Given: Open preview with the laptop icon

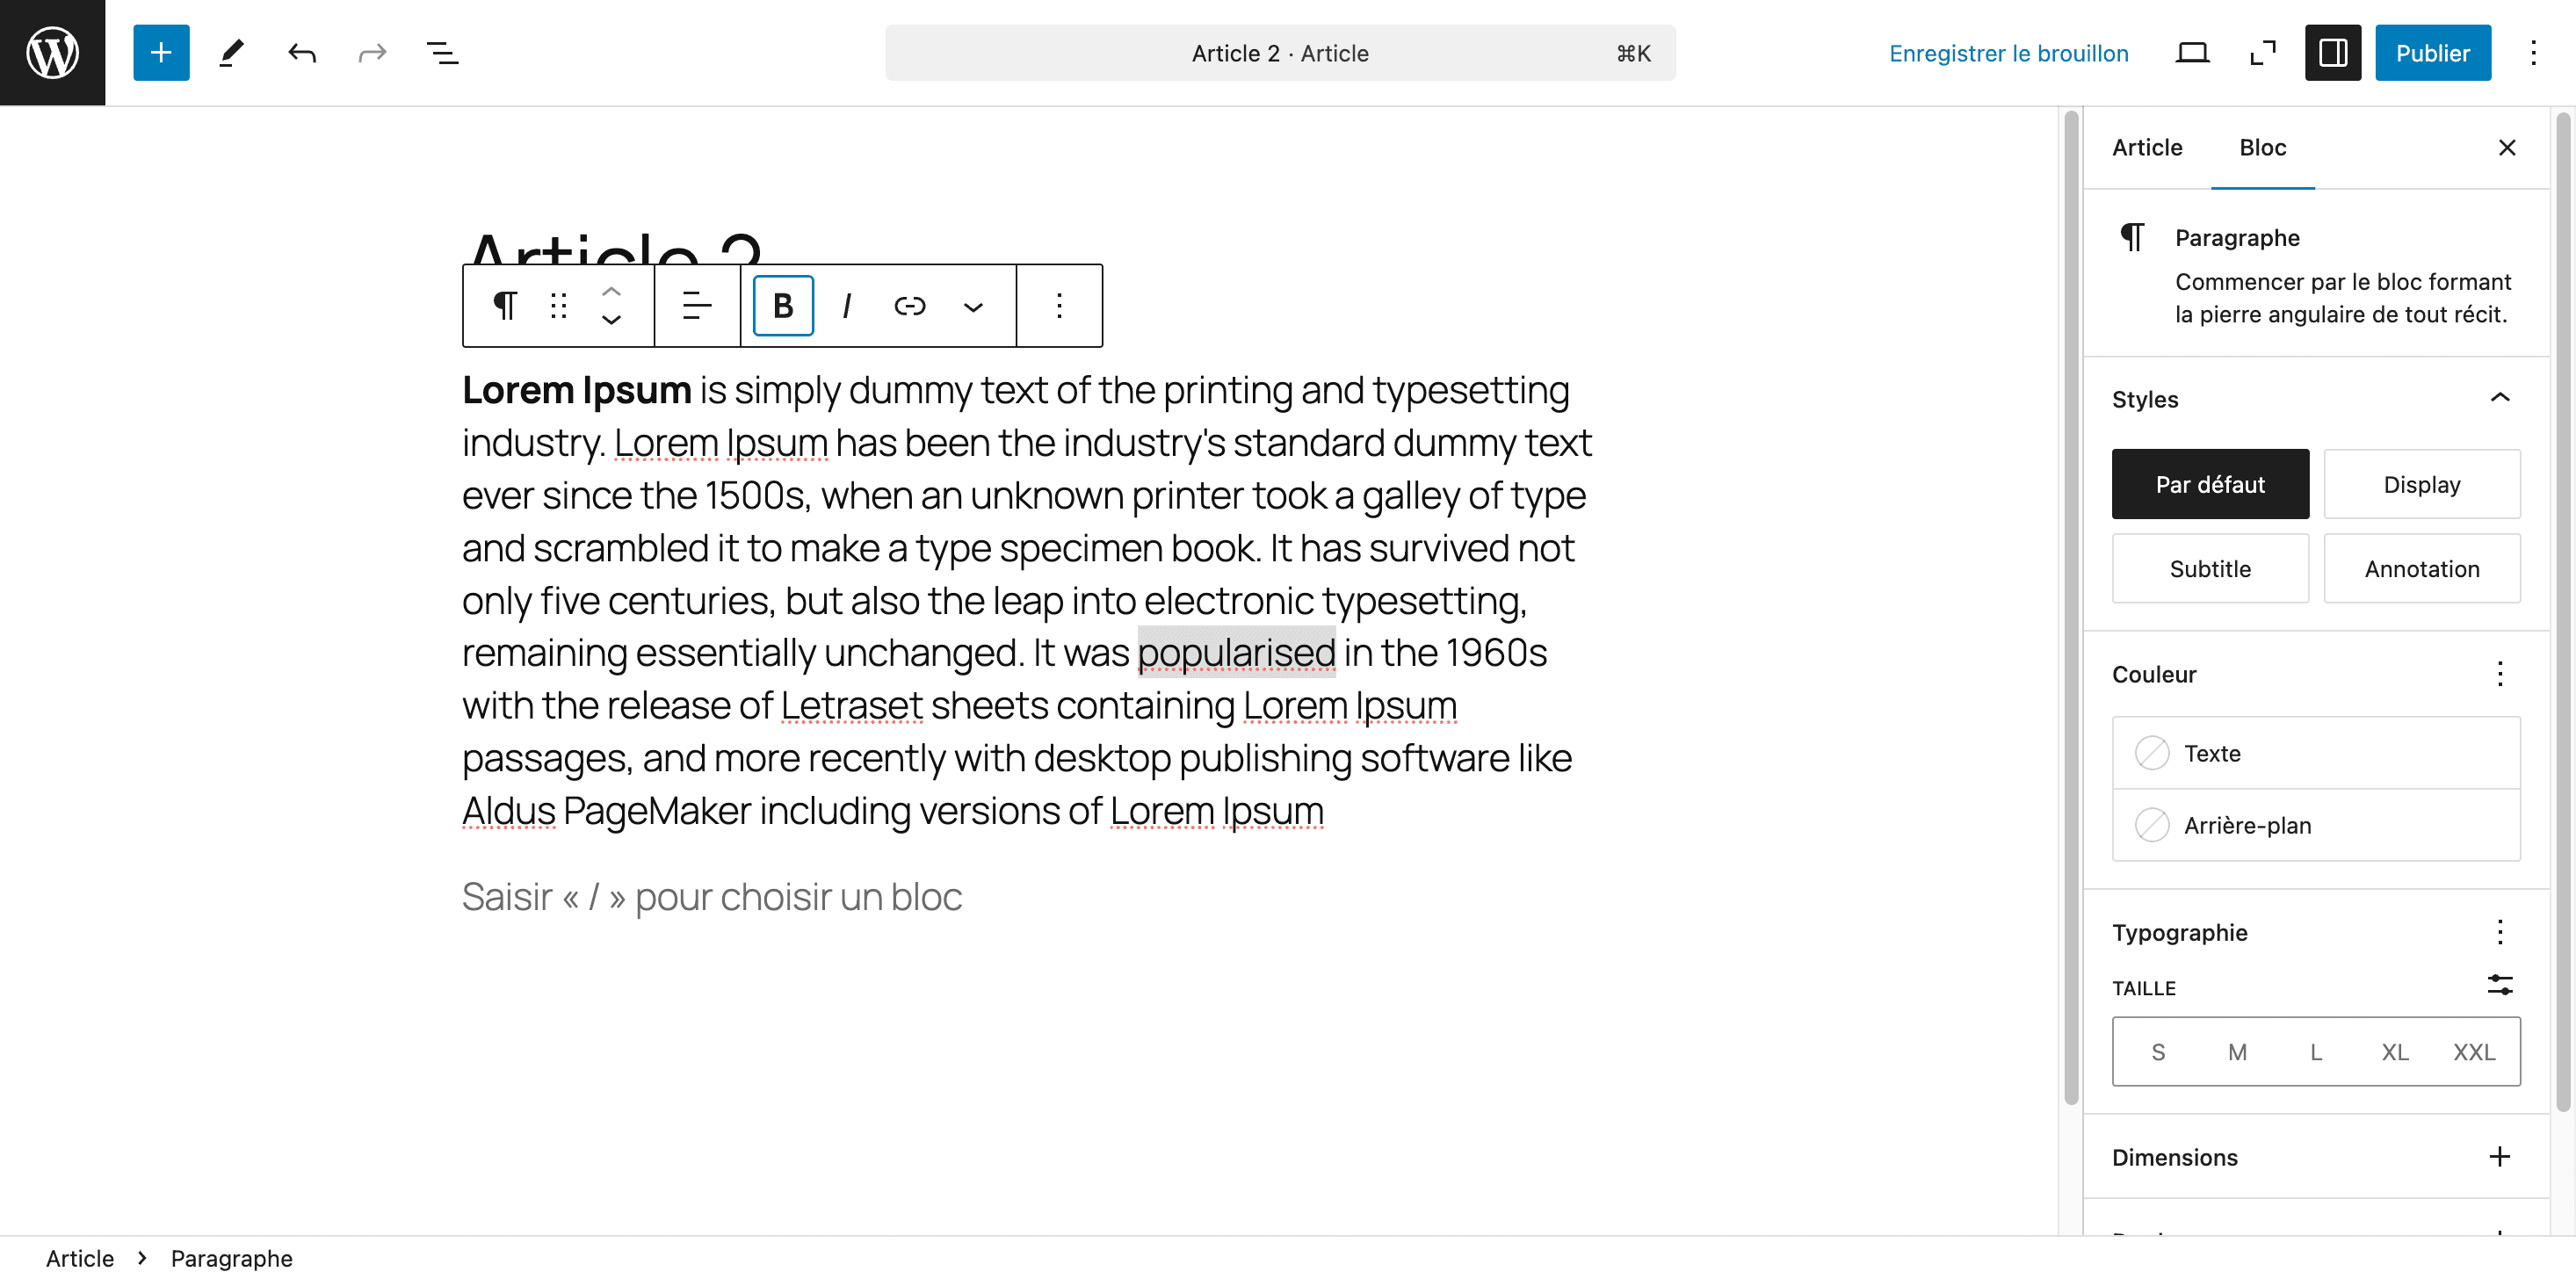Looking at the screenshot, I should click(2192, 52).
